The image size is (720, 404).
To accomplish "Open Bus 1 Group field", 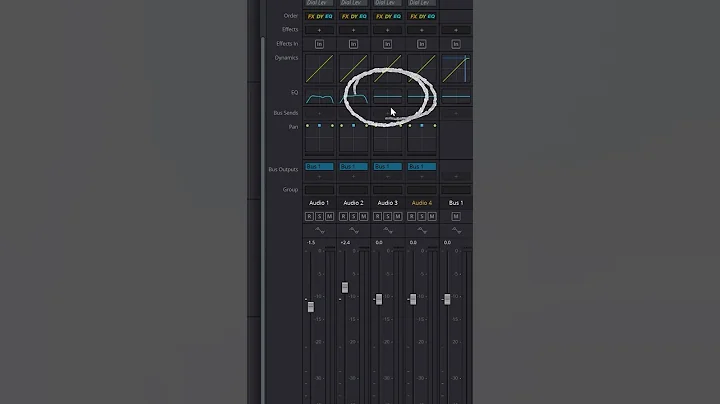I will tap(456, 190).
